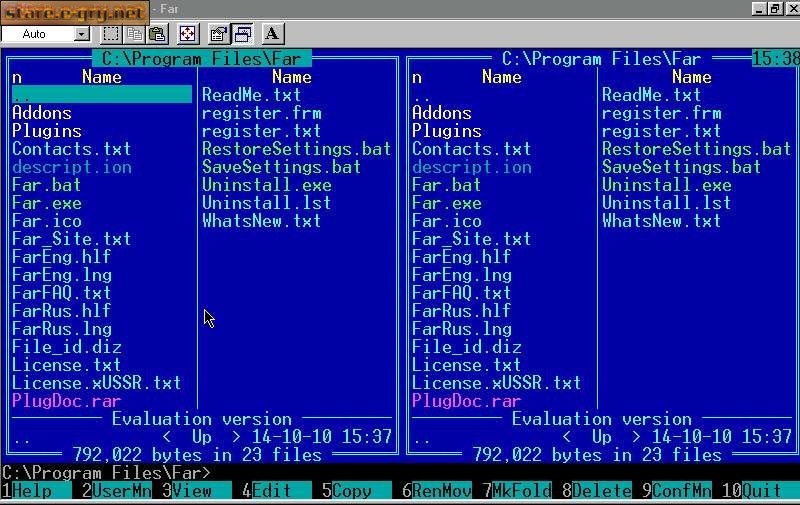Select ReadMe.txt in the left panel
Screen dimensions: 800x505
coord(252,95)
